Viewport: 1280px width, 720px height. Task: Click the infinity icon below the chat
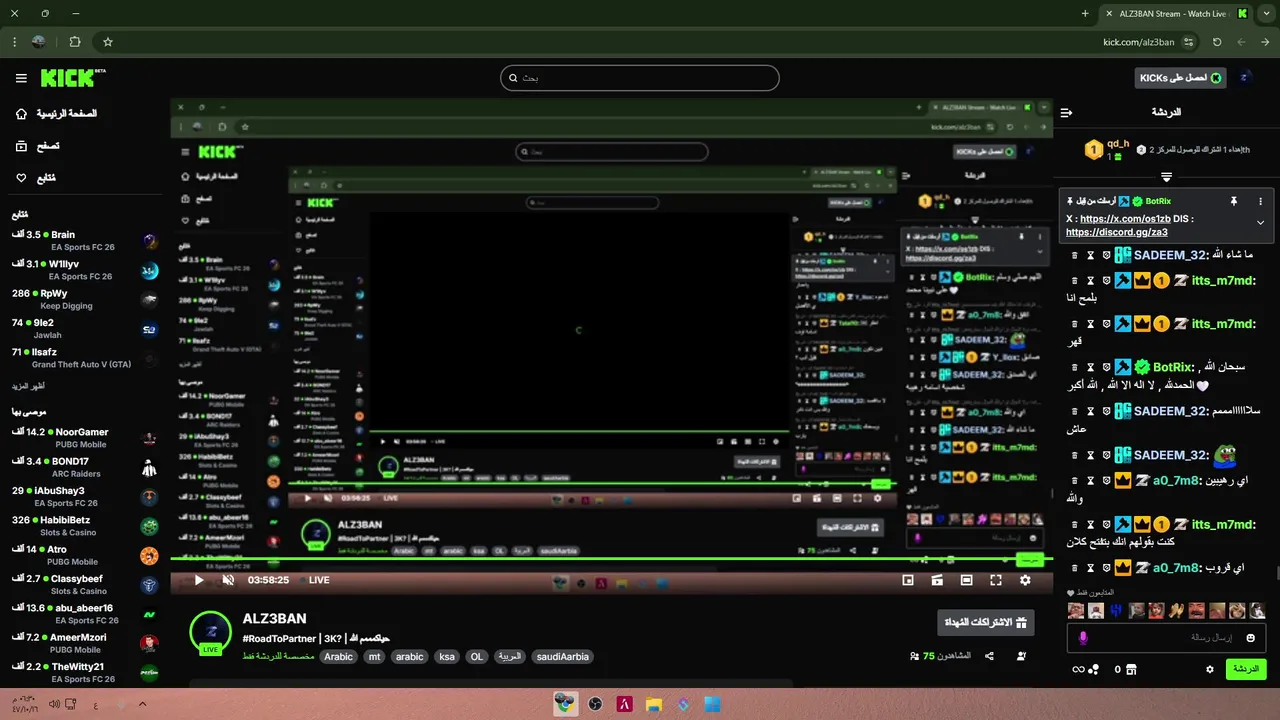(x=1078, y=669)
